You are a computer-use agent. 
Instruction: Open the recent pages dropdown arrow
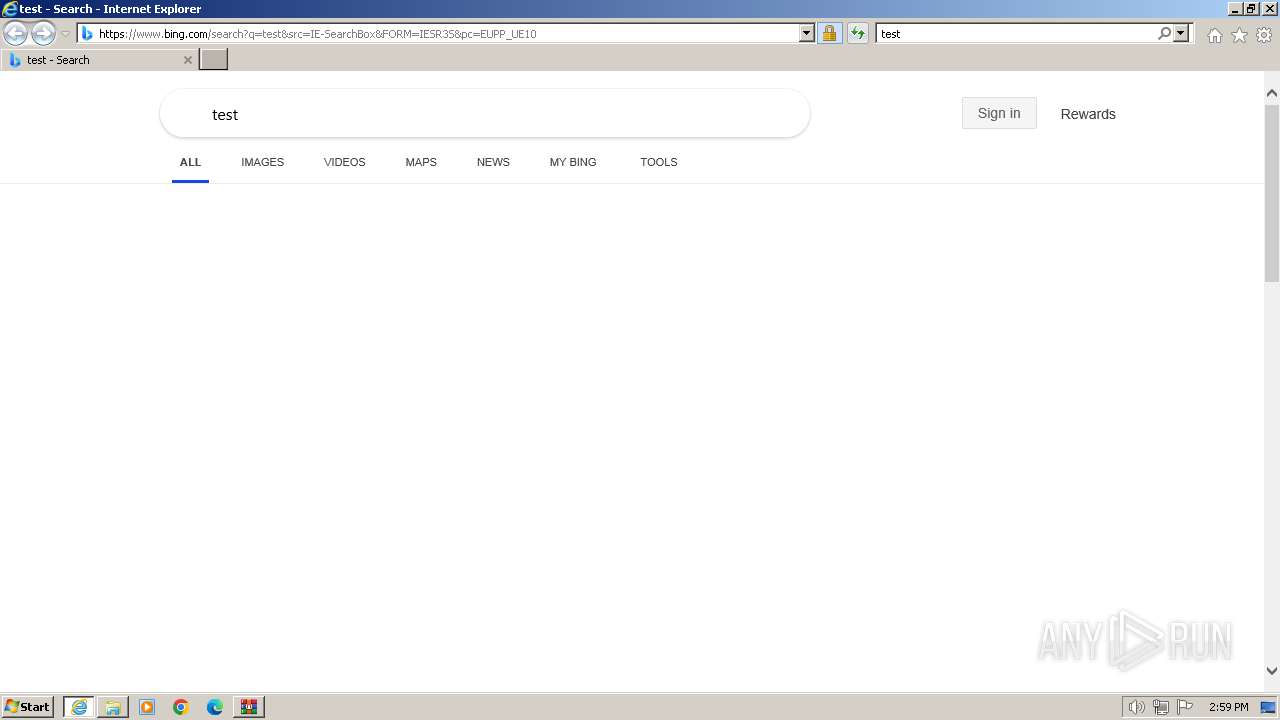click(x=66, y=34)
